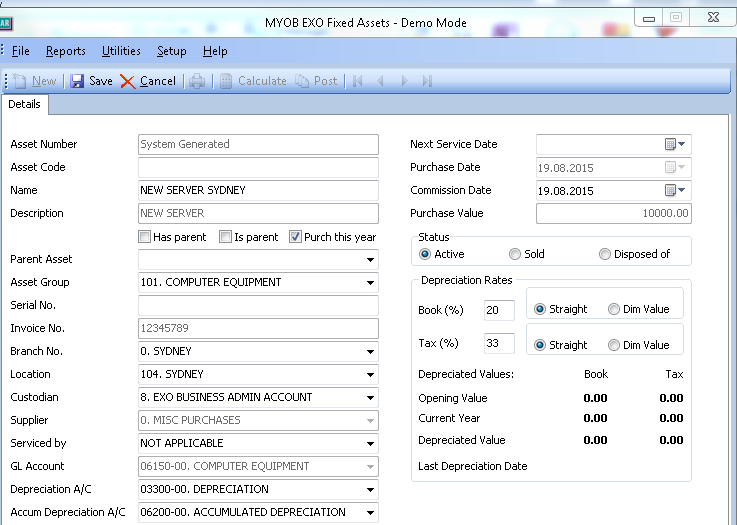Click the Description field NEW SERVER
The height and width of the screenshot is (525, 737).
click(x=258, y=213)
